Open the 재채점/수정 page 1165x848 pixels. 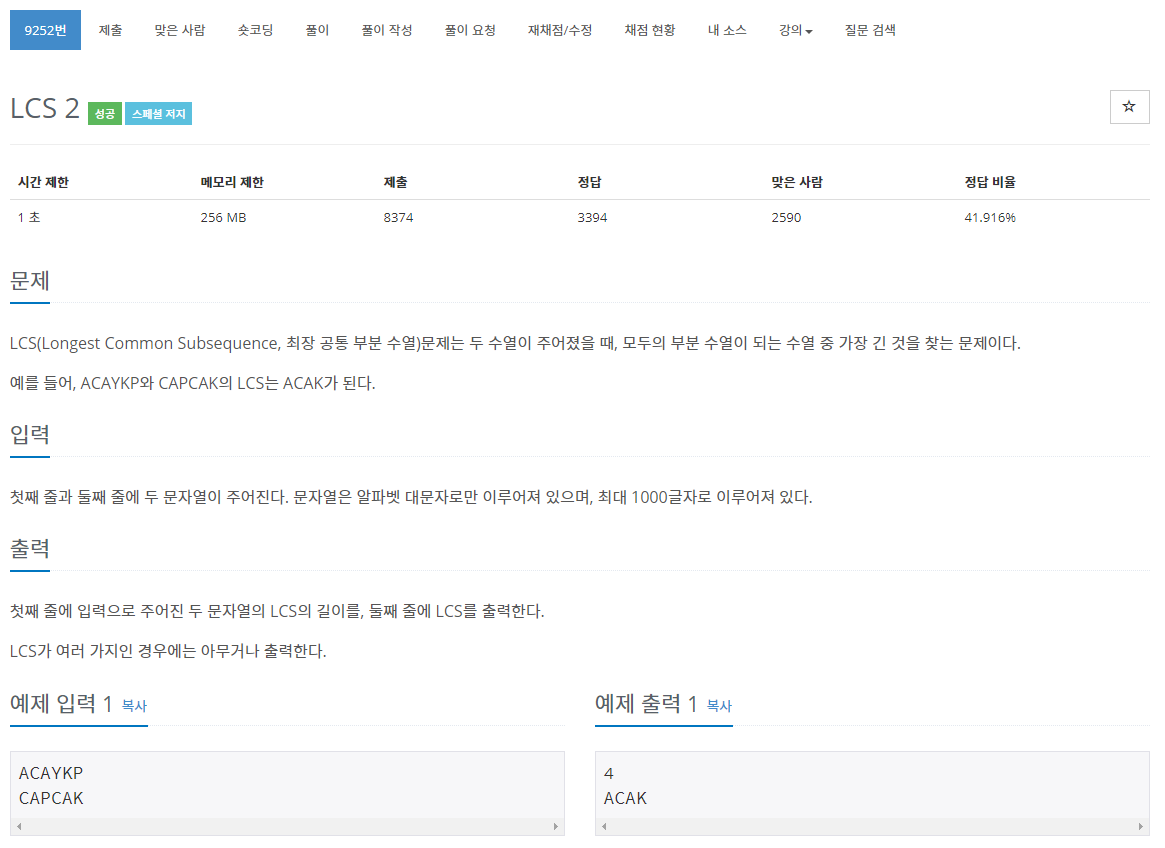click(560, 30)
